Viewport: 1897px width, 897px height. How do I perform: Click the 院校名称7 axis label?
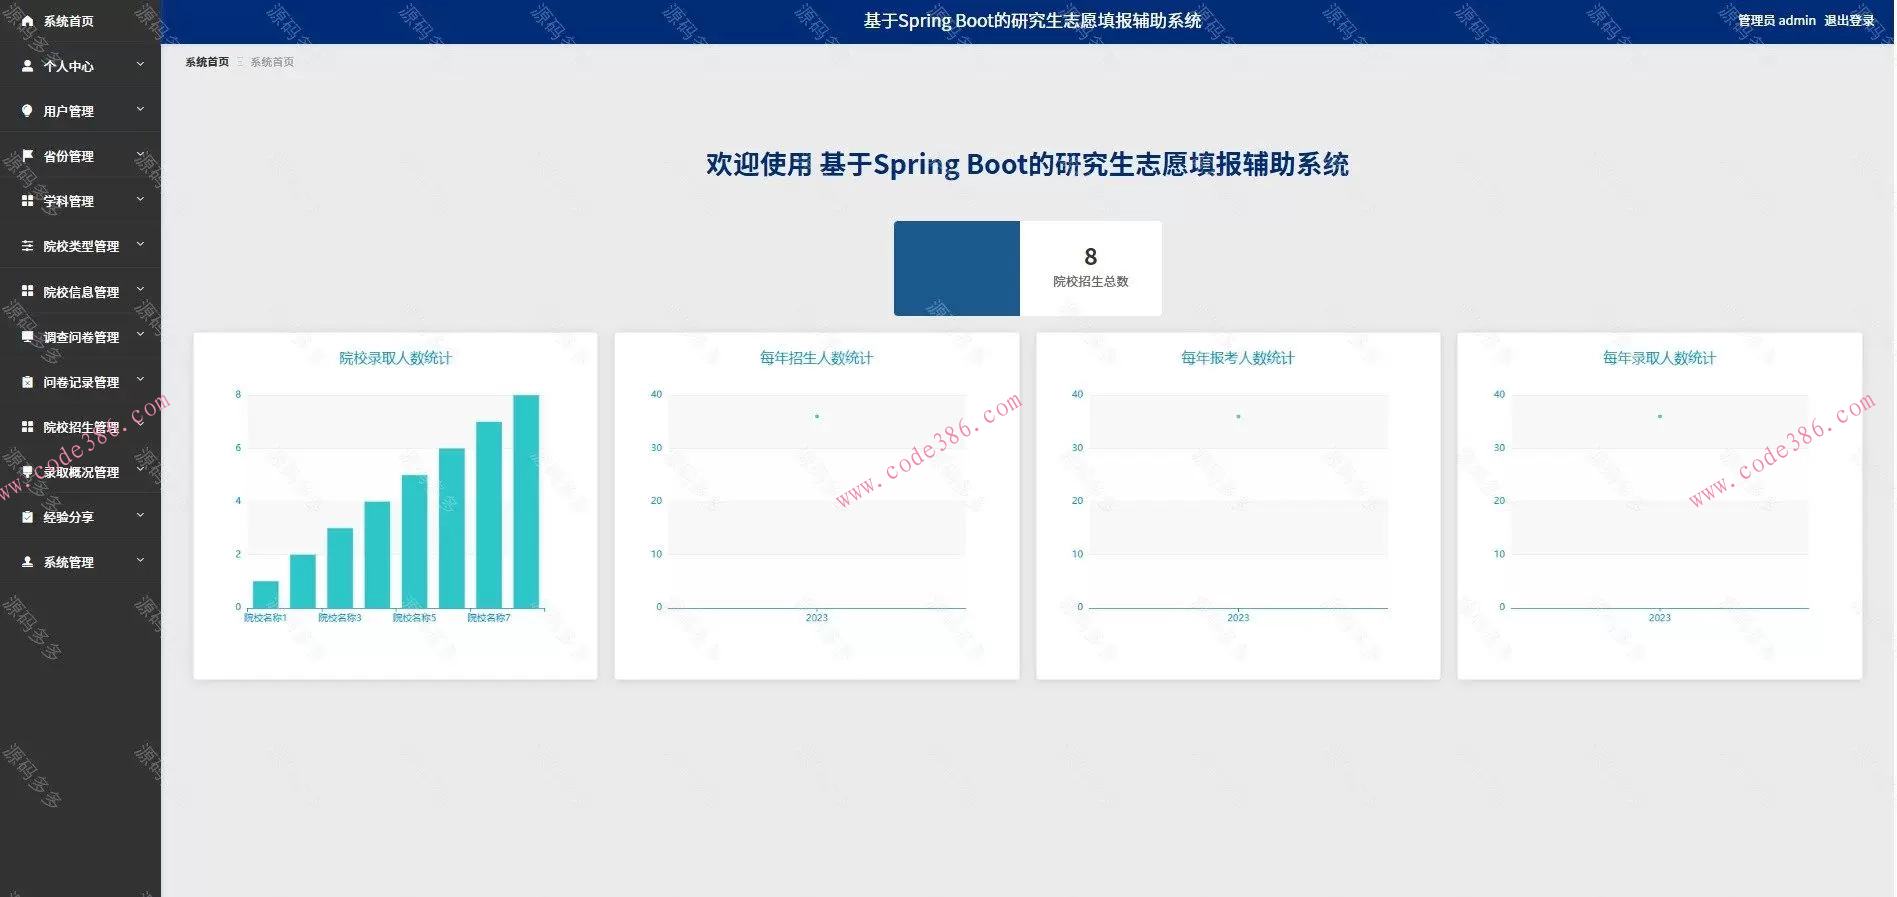click(x=489, y=618)
